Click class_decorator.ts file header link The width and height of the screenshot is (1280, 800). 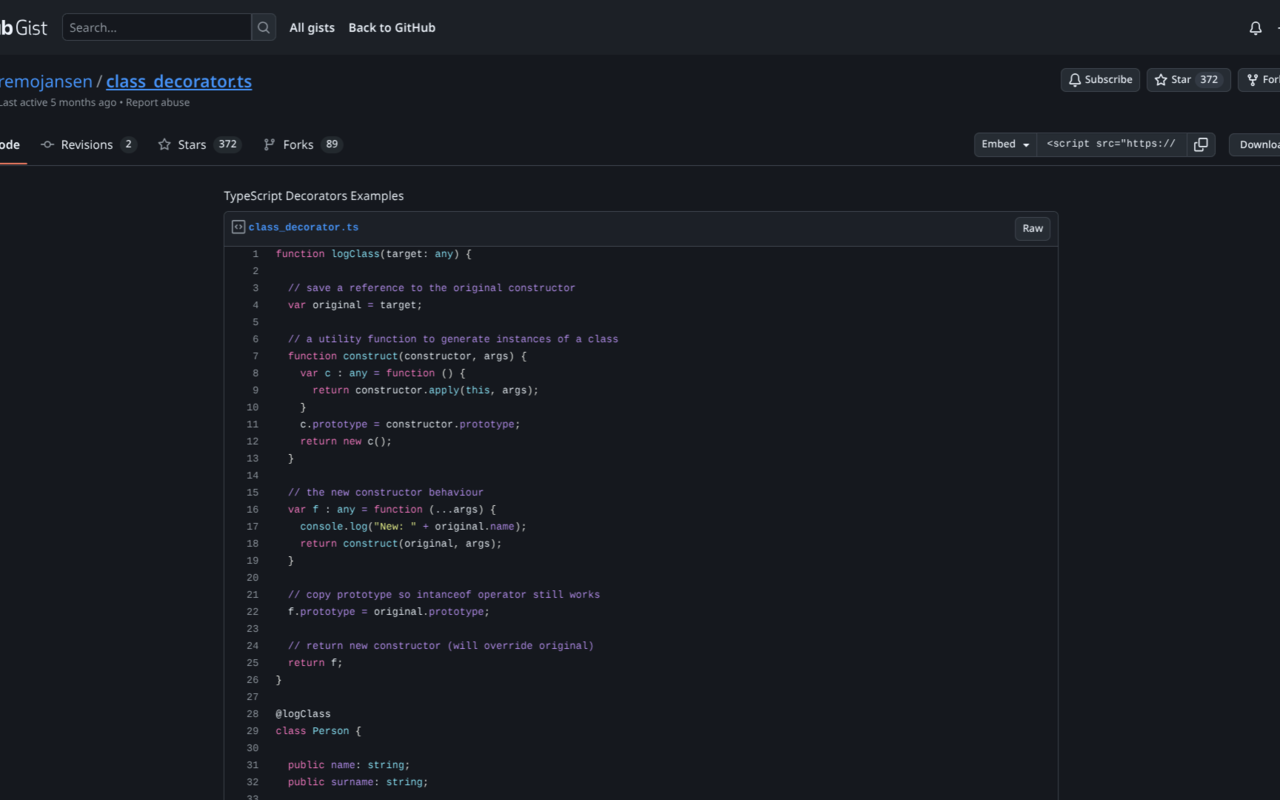point(303,228)
